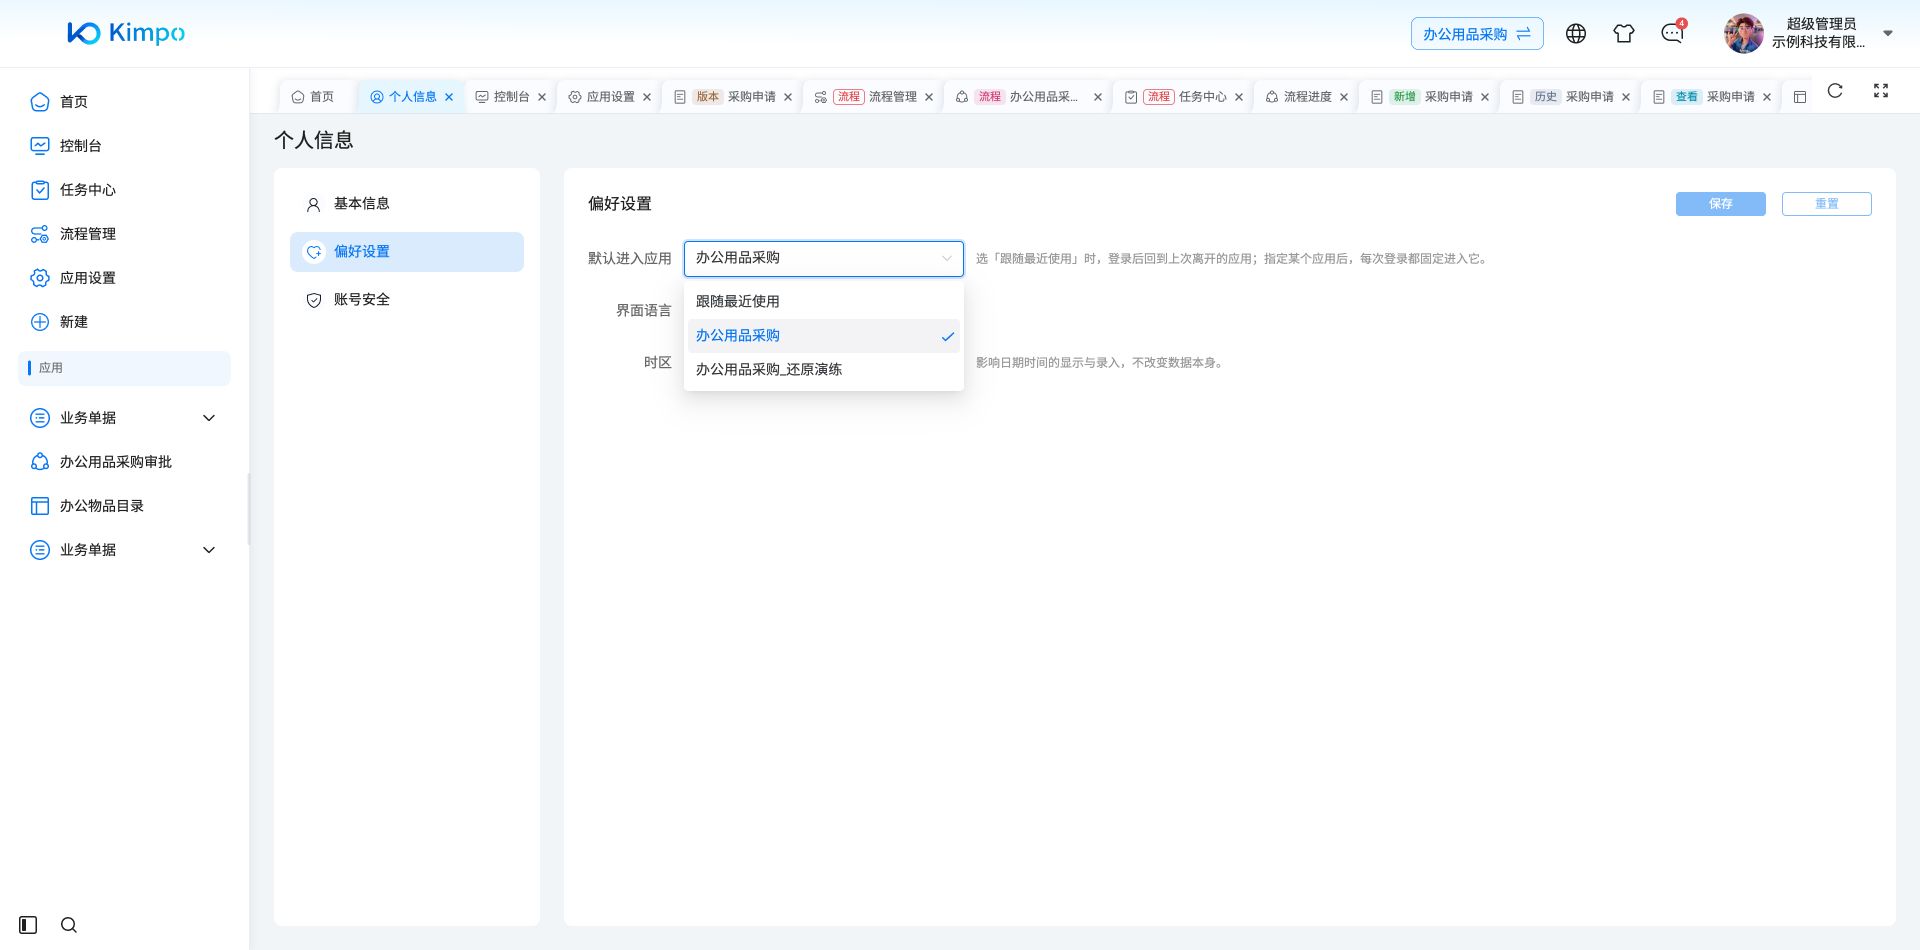The image size is (1920, 950).
Task: Open 流程管理 in sidebar
Action: [125, 234]
